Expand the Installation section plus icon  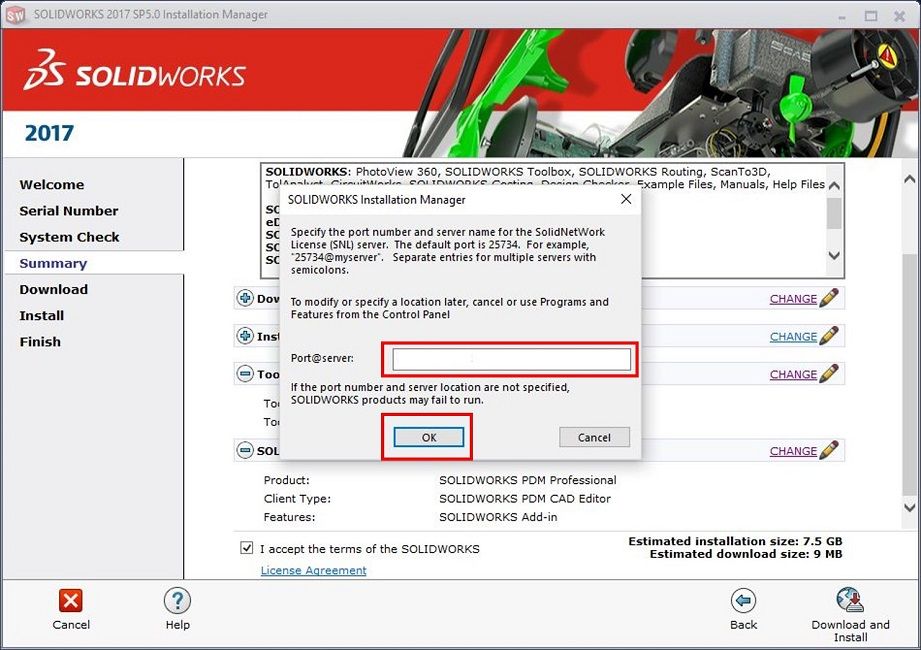click(x=245, y=336)
